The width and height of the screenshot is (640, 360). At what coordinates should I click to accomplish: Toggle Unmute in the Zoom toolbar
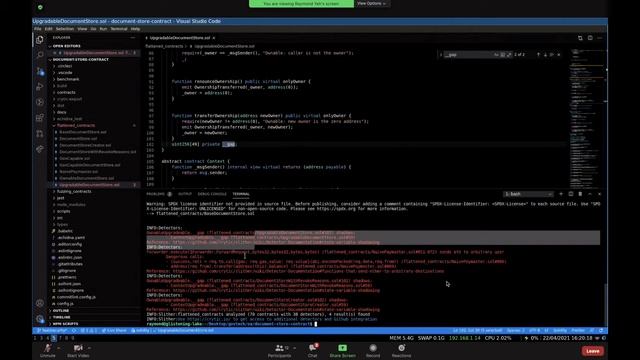tap(47, 350)
